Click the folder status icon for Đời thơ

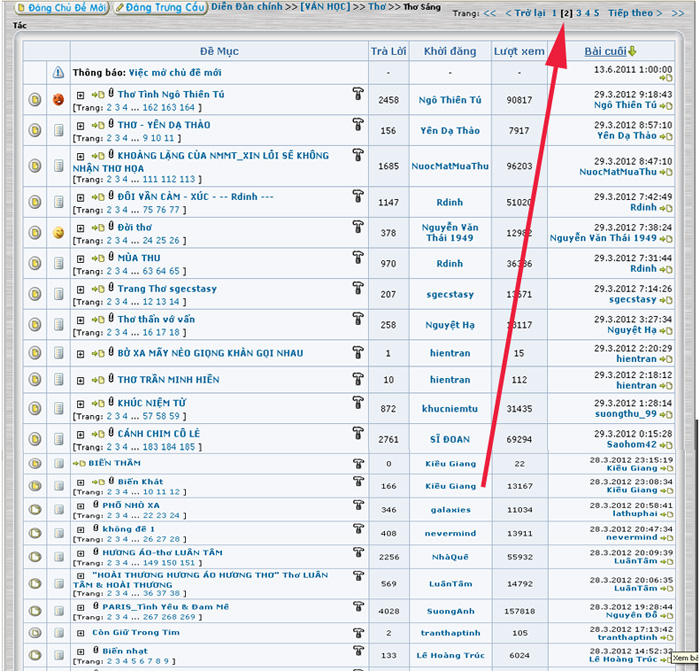(35, 233)
